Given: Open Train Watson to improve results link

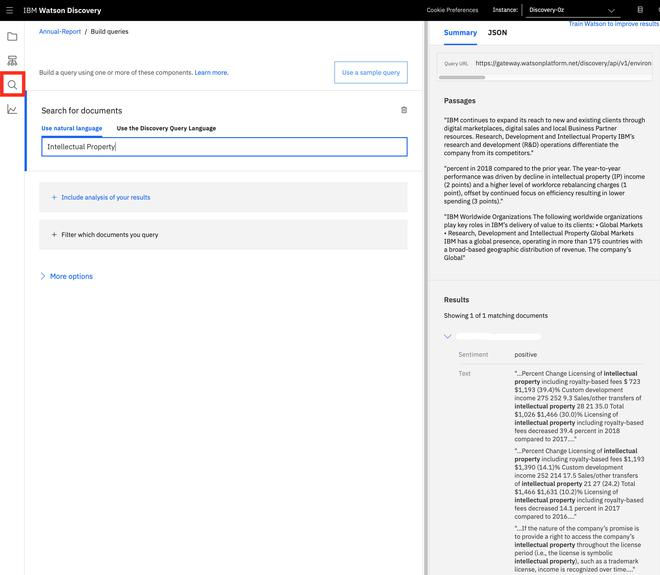Looking at the screenshot, I should click(x=614, y=24).
